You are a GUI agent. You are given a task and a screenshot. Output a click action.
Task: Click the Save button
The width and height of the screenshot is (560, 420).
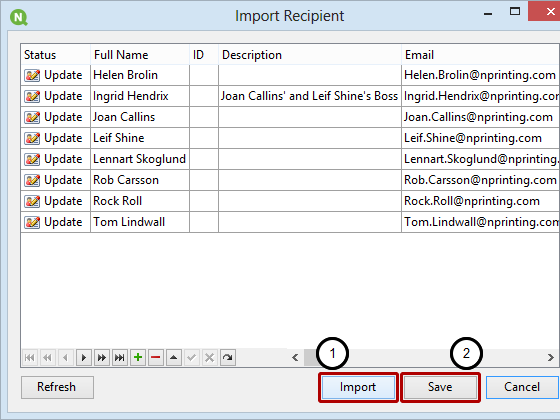[440, 387]
